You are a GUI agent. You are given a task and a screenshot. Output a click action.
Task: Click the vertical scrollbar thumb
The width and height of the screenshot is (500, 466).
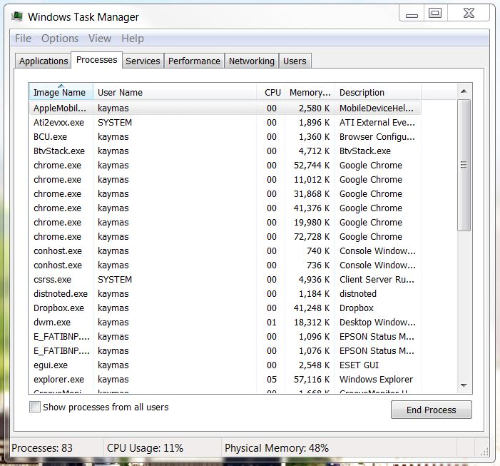(x=464, y=165)
